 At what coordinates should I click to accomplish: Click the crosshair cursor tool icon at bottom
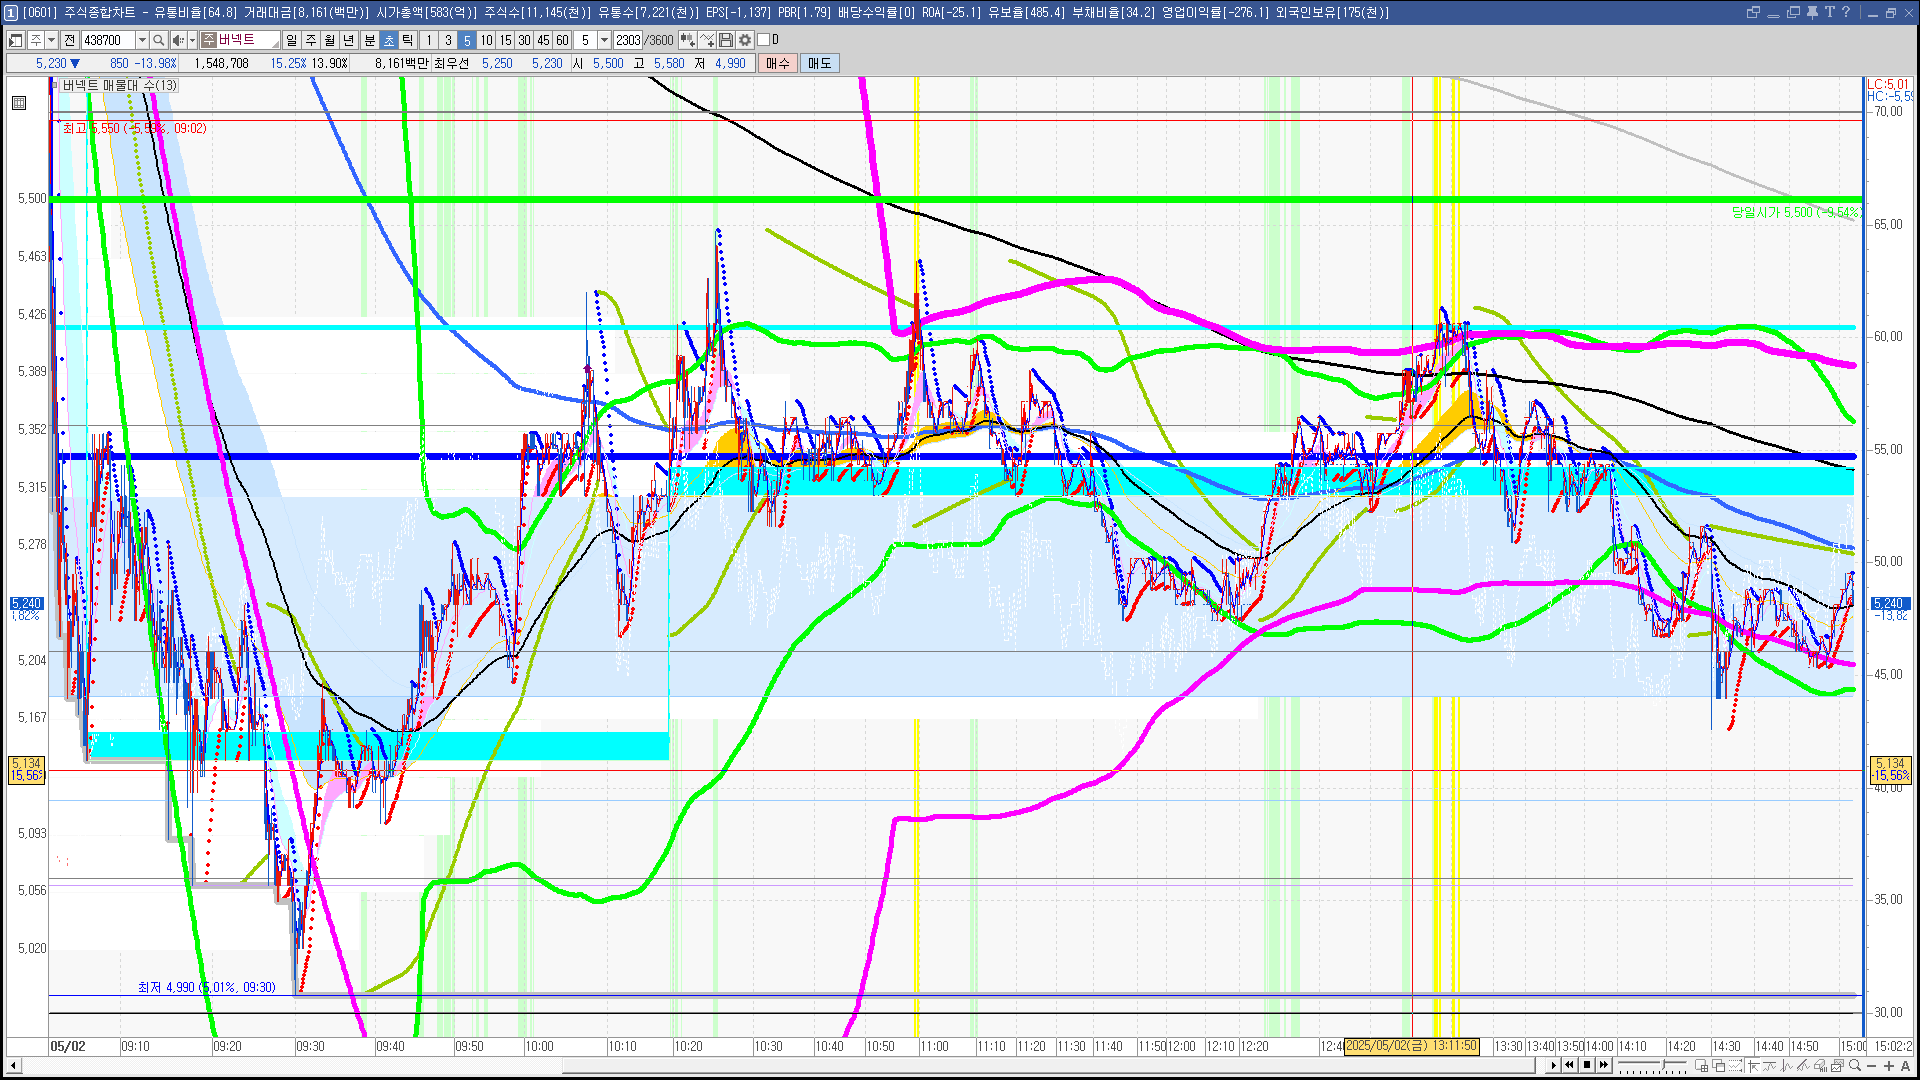[x=1753, y=1066]
